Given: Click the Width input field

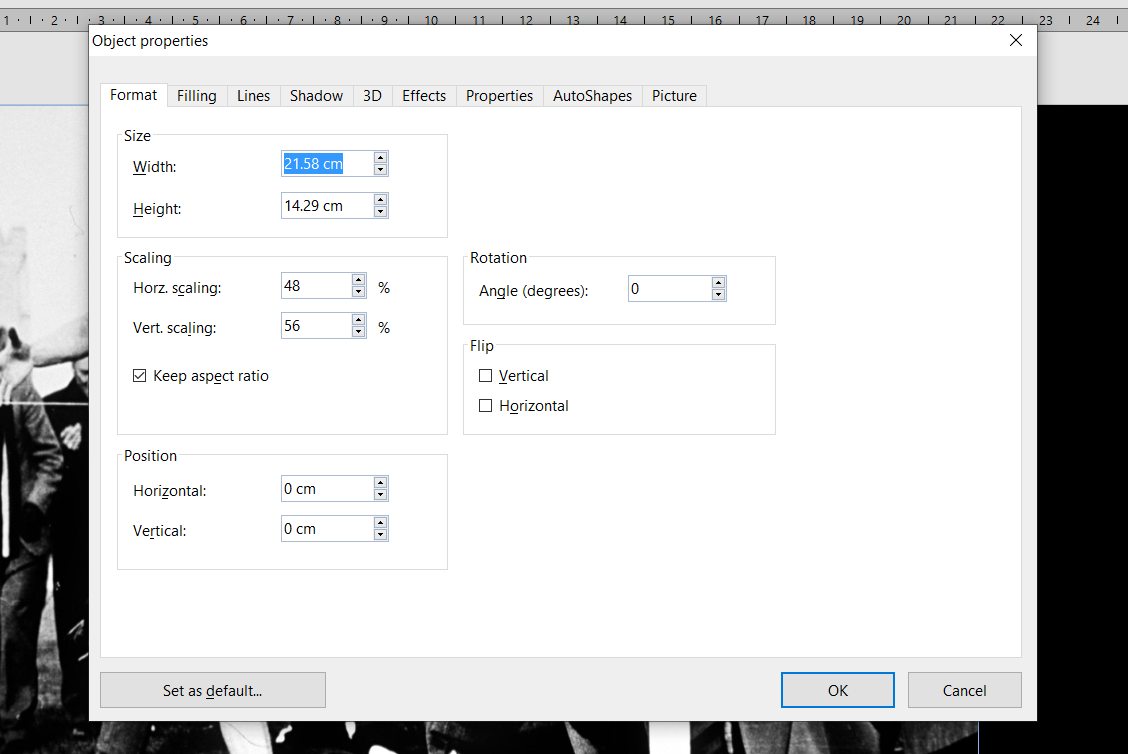Looking at the screenshot, I should coord(326,164).
